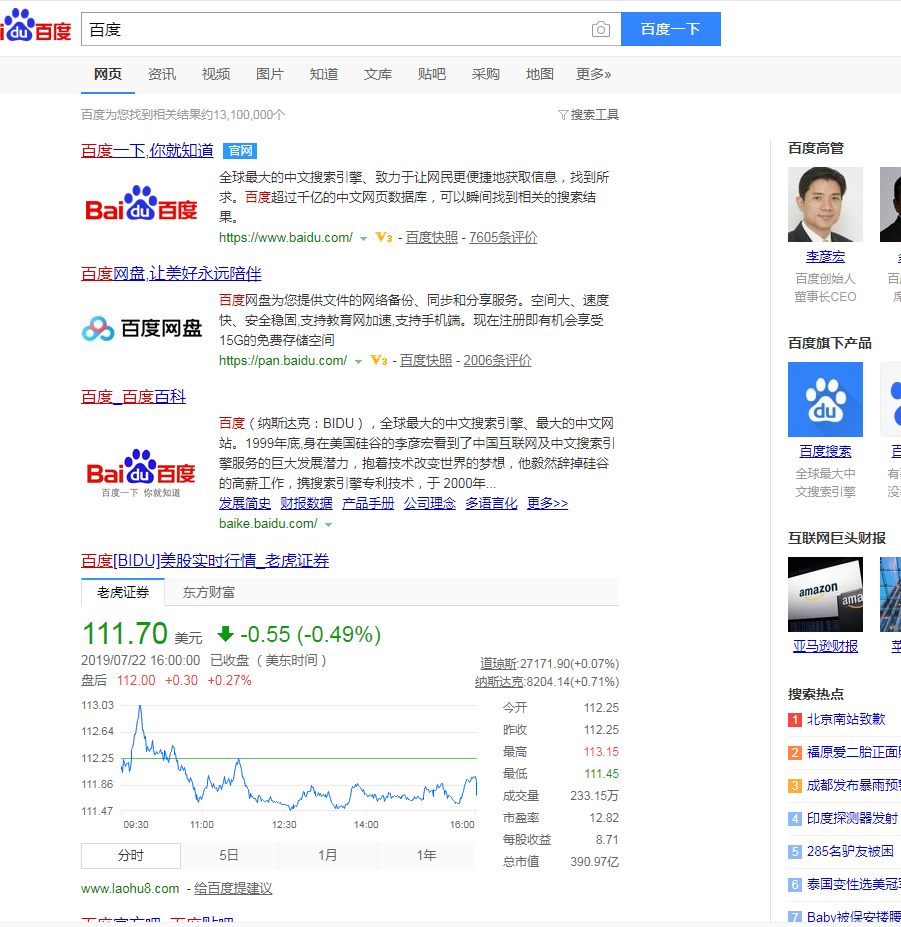Click the V3 credibility icon for pan.baidu.com

378,360
